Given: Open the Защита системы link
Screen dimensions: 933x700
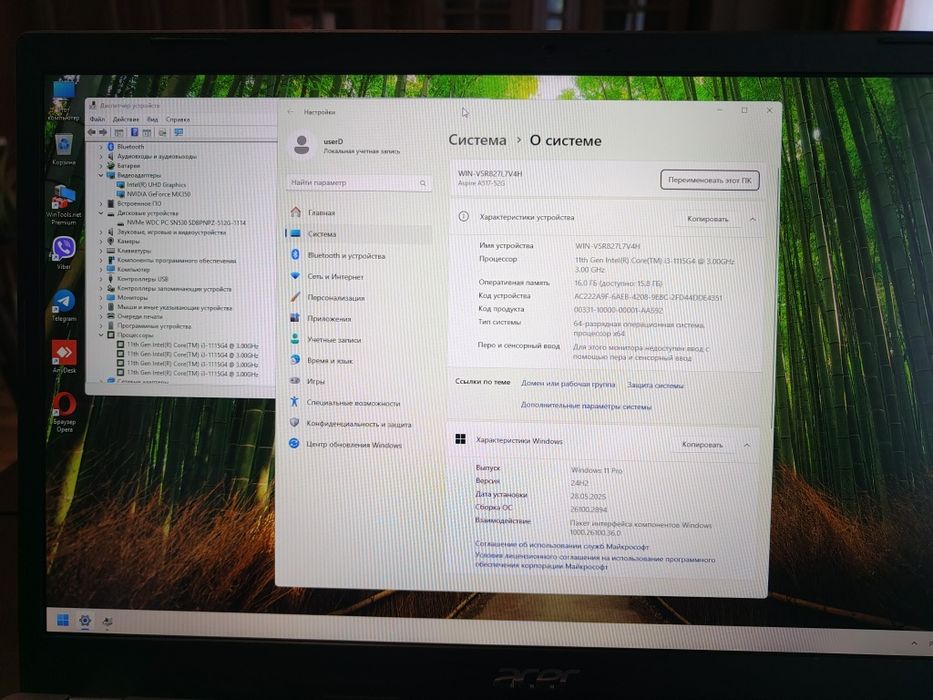Looking at the screenshot, I should pyautogui.click(x=655, y=385).
